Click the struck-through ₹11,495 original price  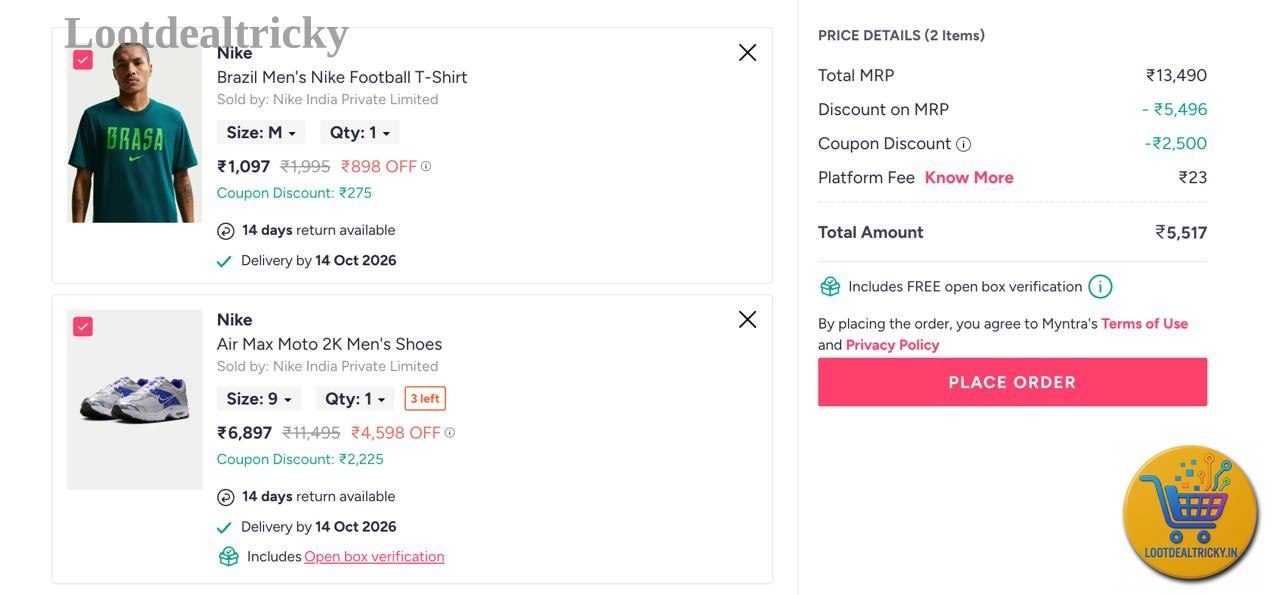(311, 433)
